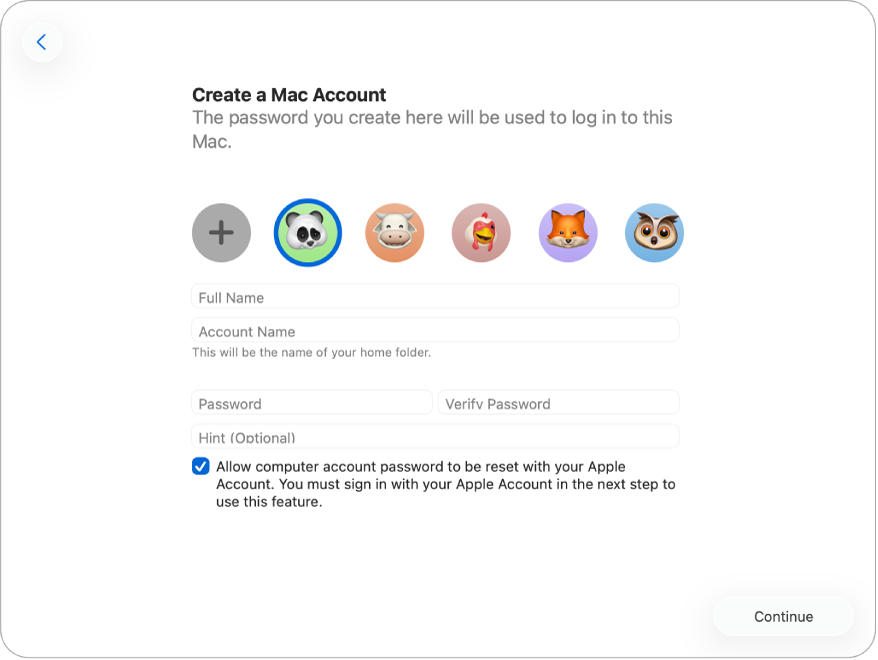Click the Continue button
The image size is (878, 660).
(x=783, y=616)
